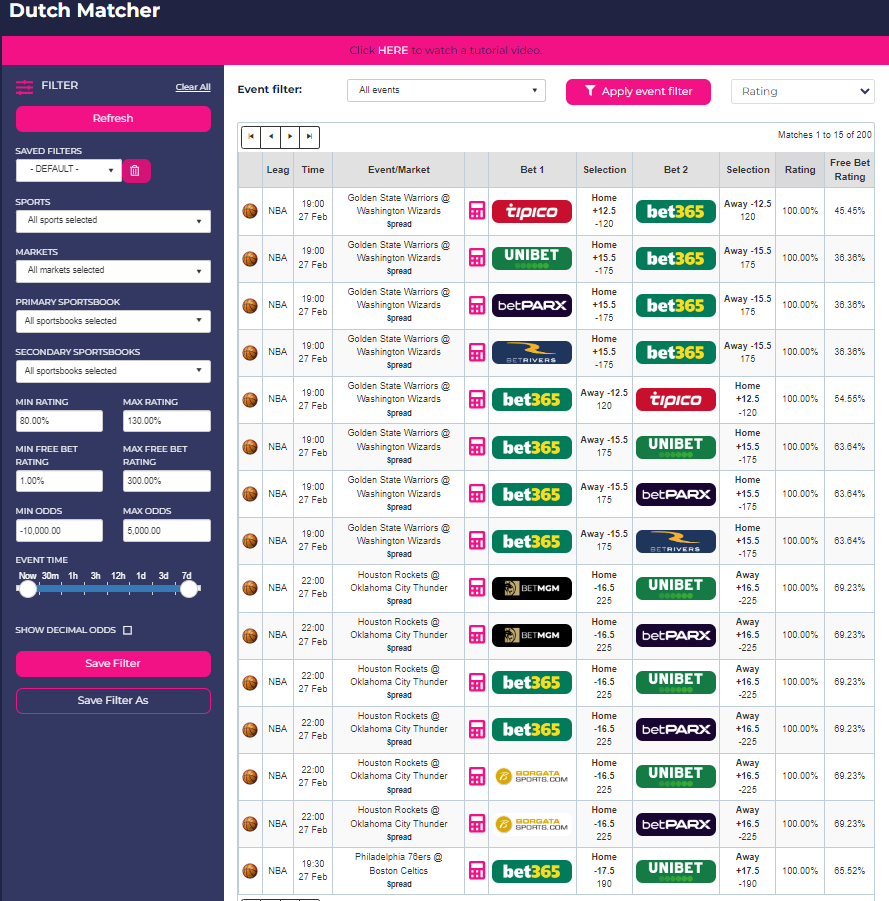Click the trash icon beside saved filters

pos(136,171)
